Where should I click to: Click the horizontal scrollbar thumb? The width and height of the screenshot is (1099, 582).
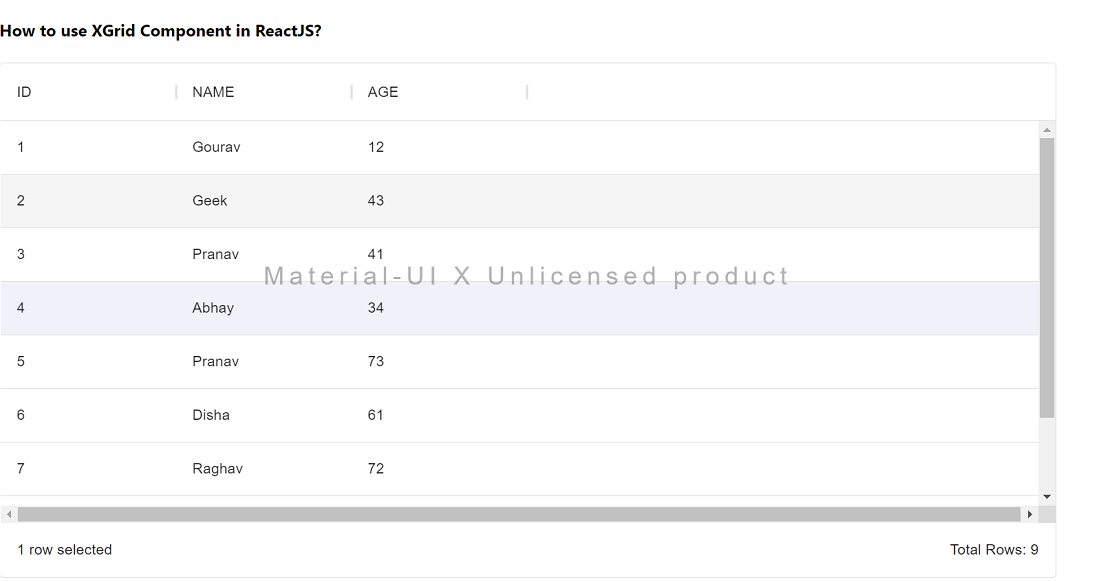(518, 514)
